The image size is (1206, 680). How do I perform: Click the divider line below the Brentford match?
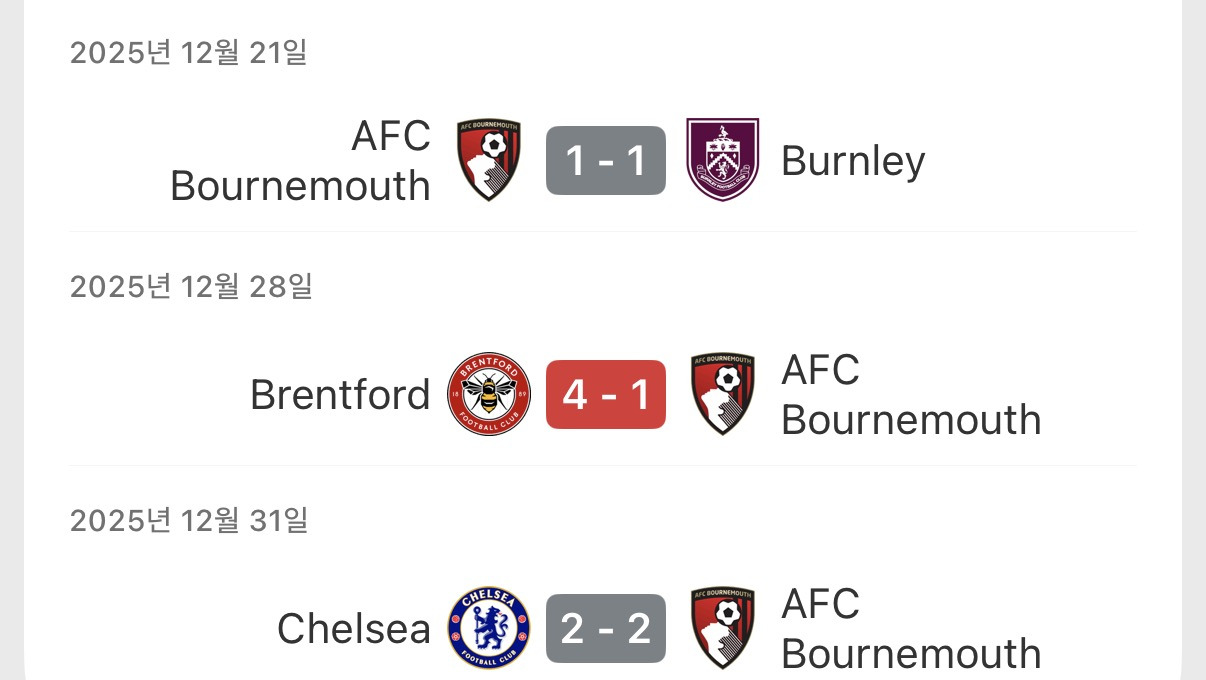(x=602, y=466)
